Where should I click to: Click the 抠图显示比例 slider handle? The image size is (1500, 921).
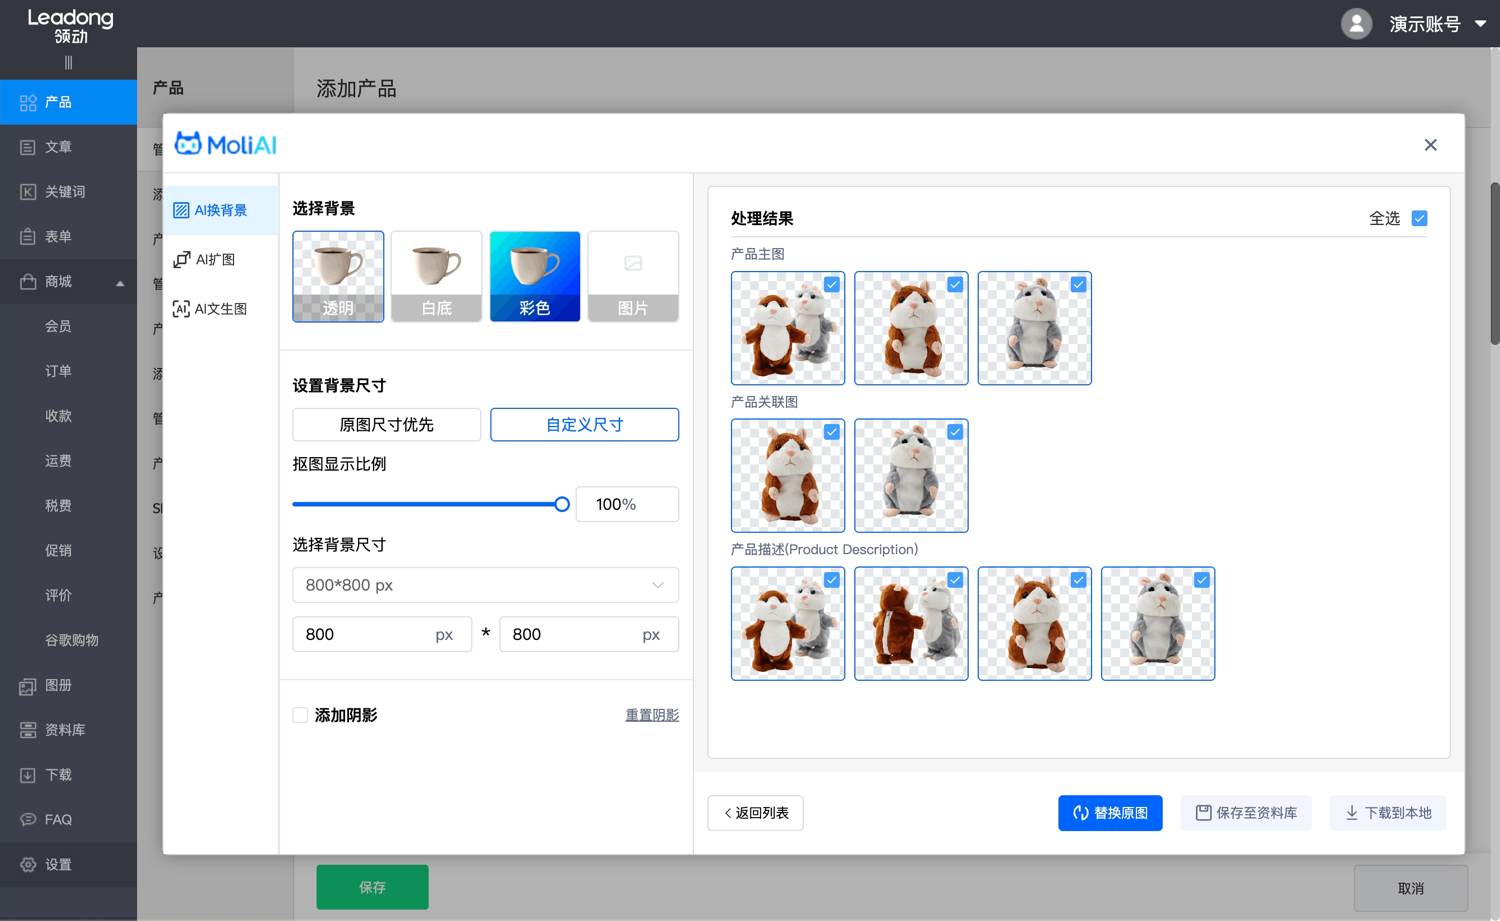[x=562, y=504]
